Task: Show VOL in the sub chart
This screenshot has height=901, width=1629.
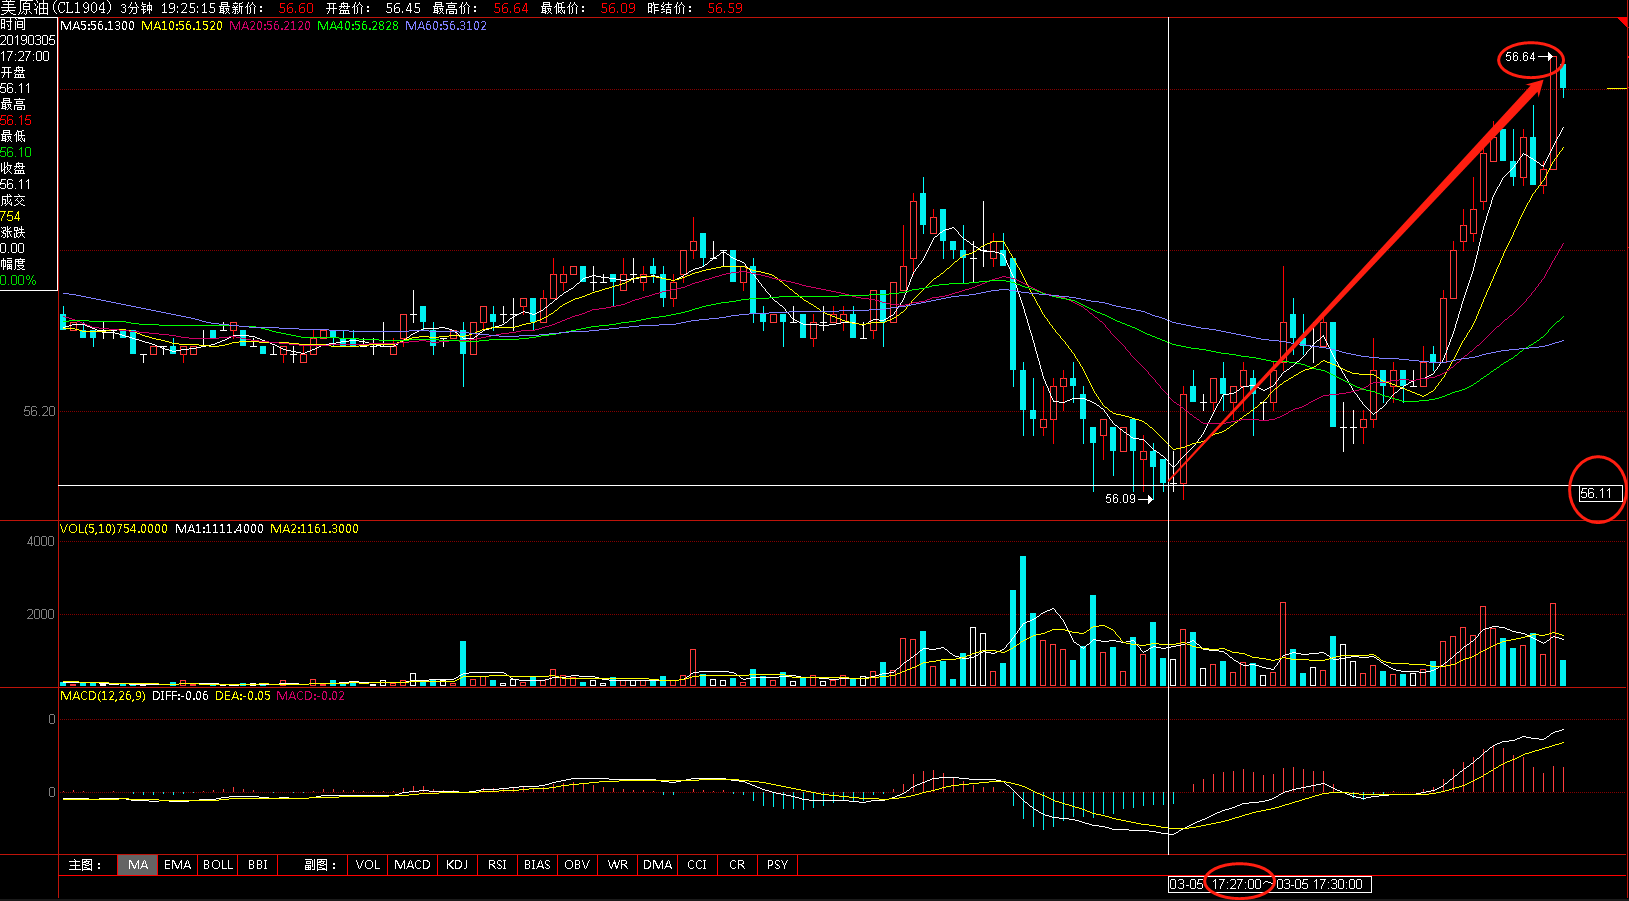Action: [368, 865]
